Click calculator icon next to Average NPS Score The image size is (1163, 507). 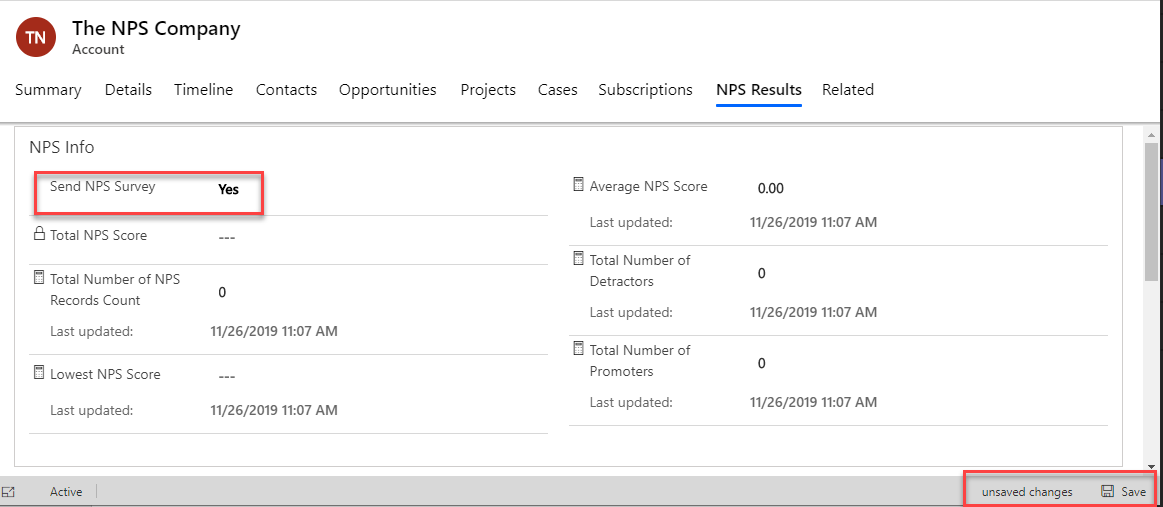[579, 185]
